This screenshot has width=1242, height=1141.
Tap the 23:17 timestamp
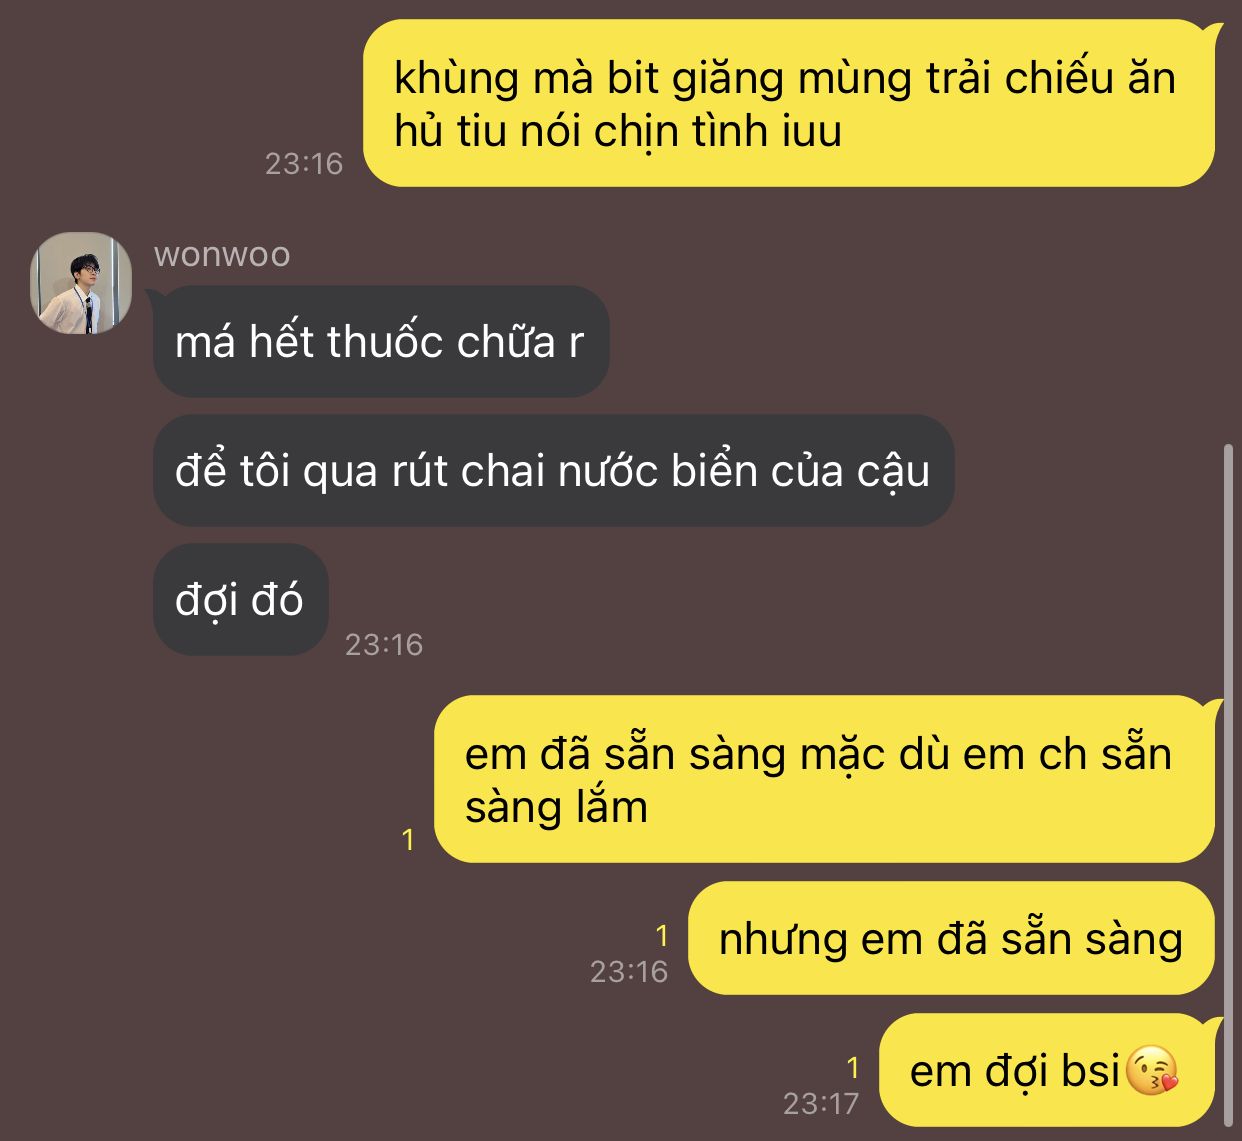(x=821, y=1103)
